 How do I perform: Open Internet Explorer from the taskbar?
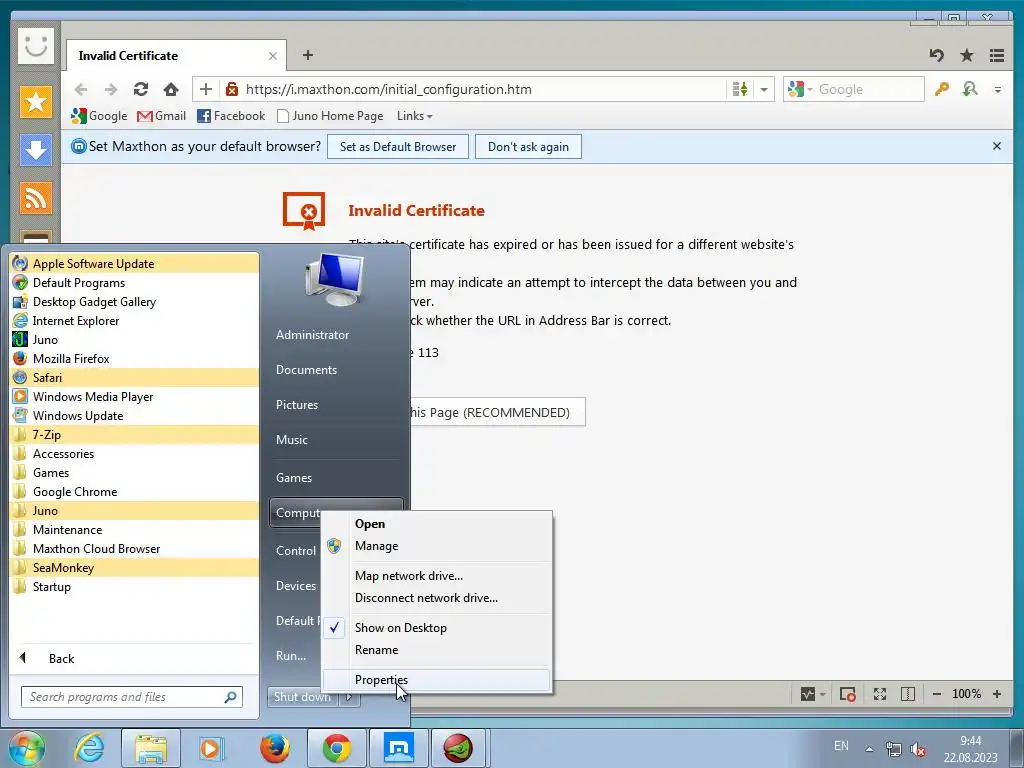pyautogui.click(x=89, y=748)
